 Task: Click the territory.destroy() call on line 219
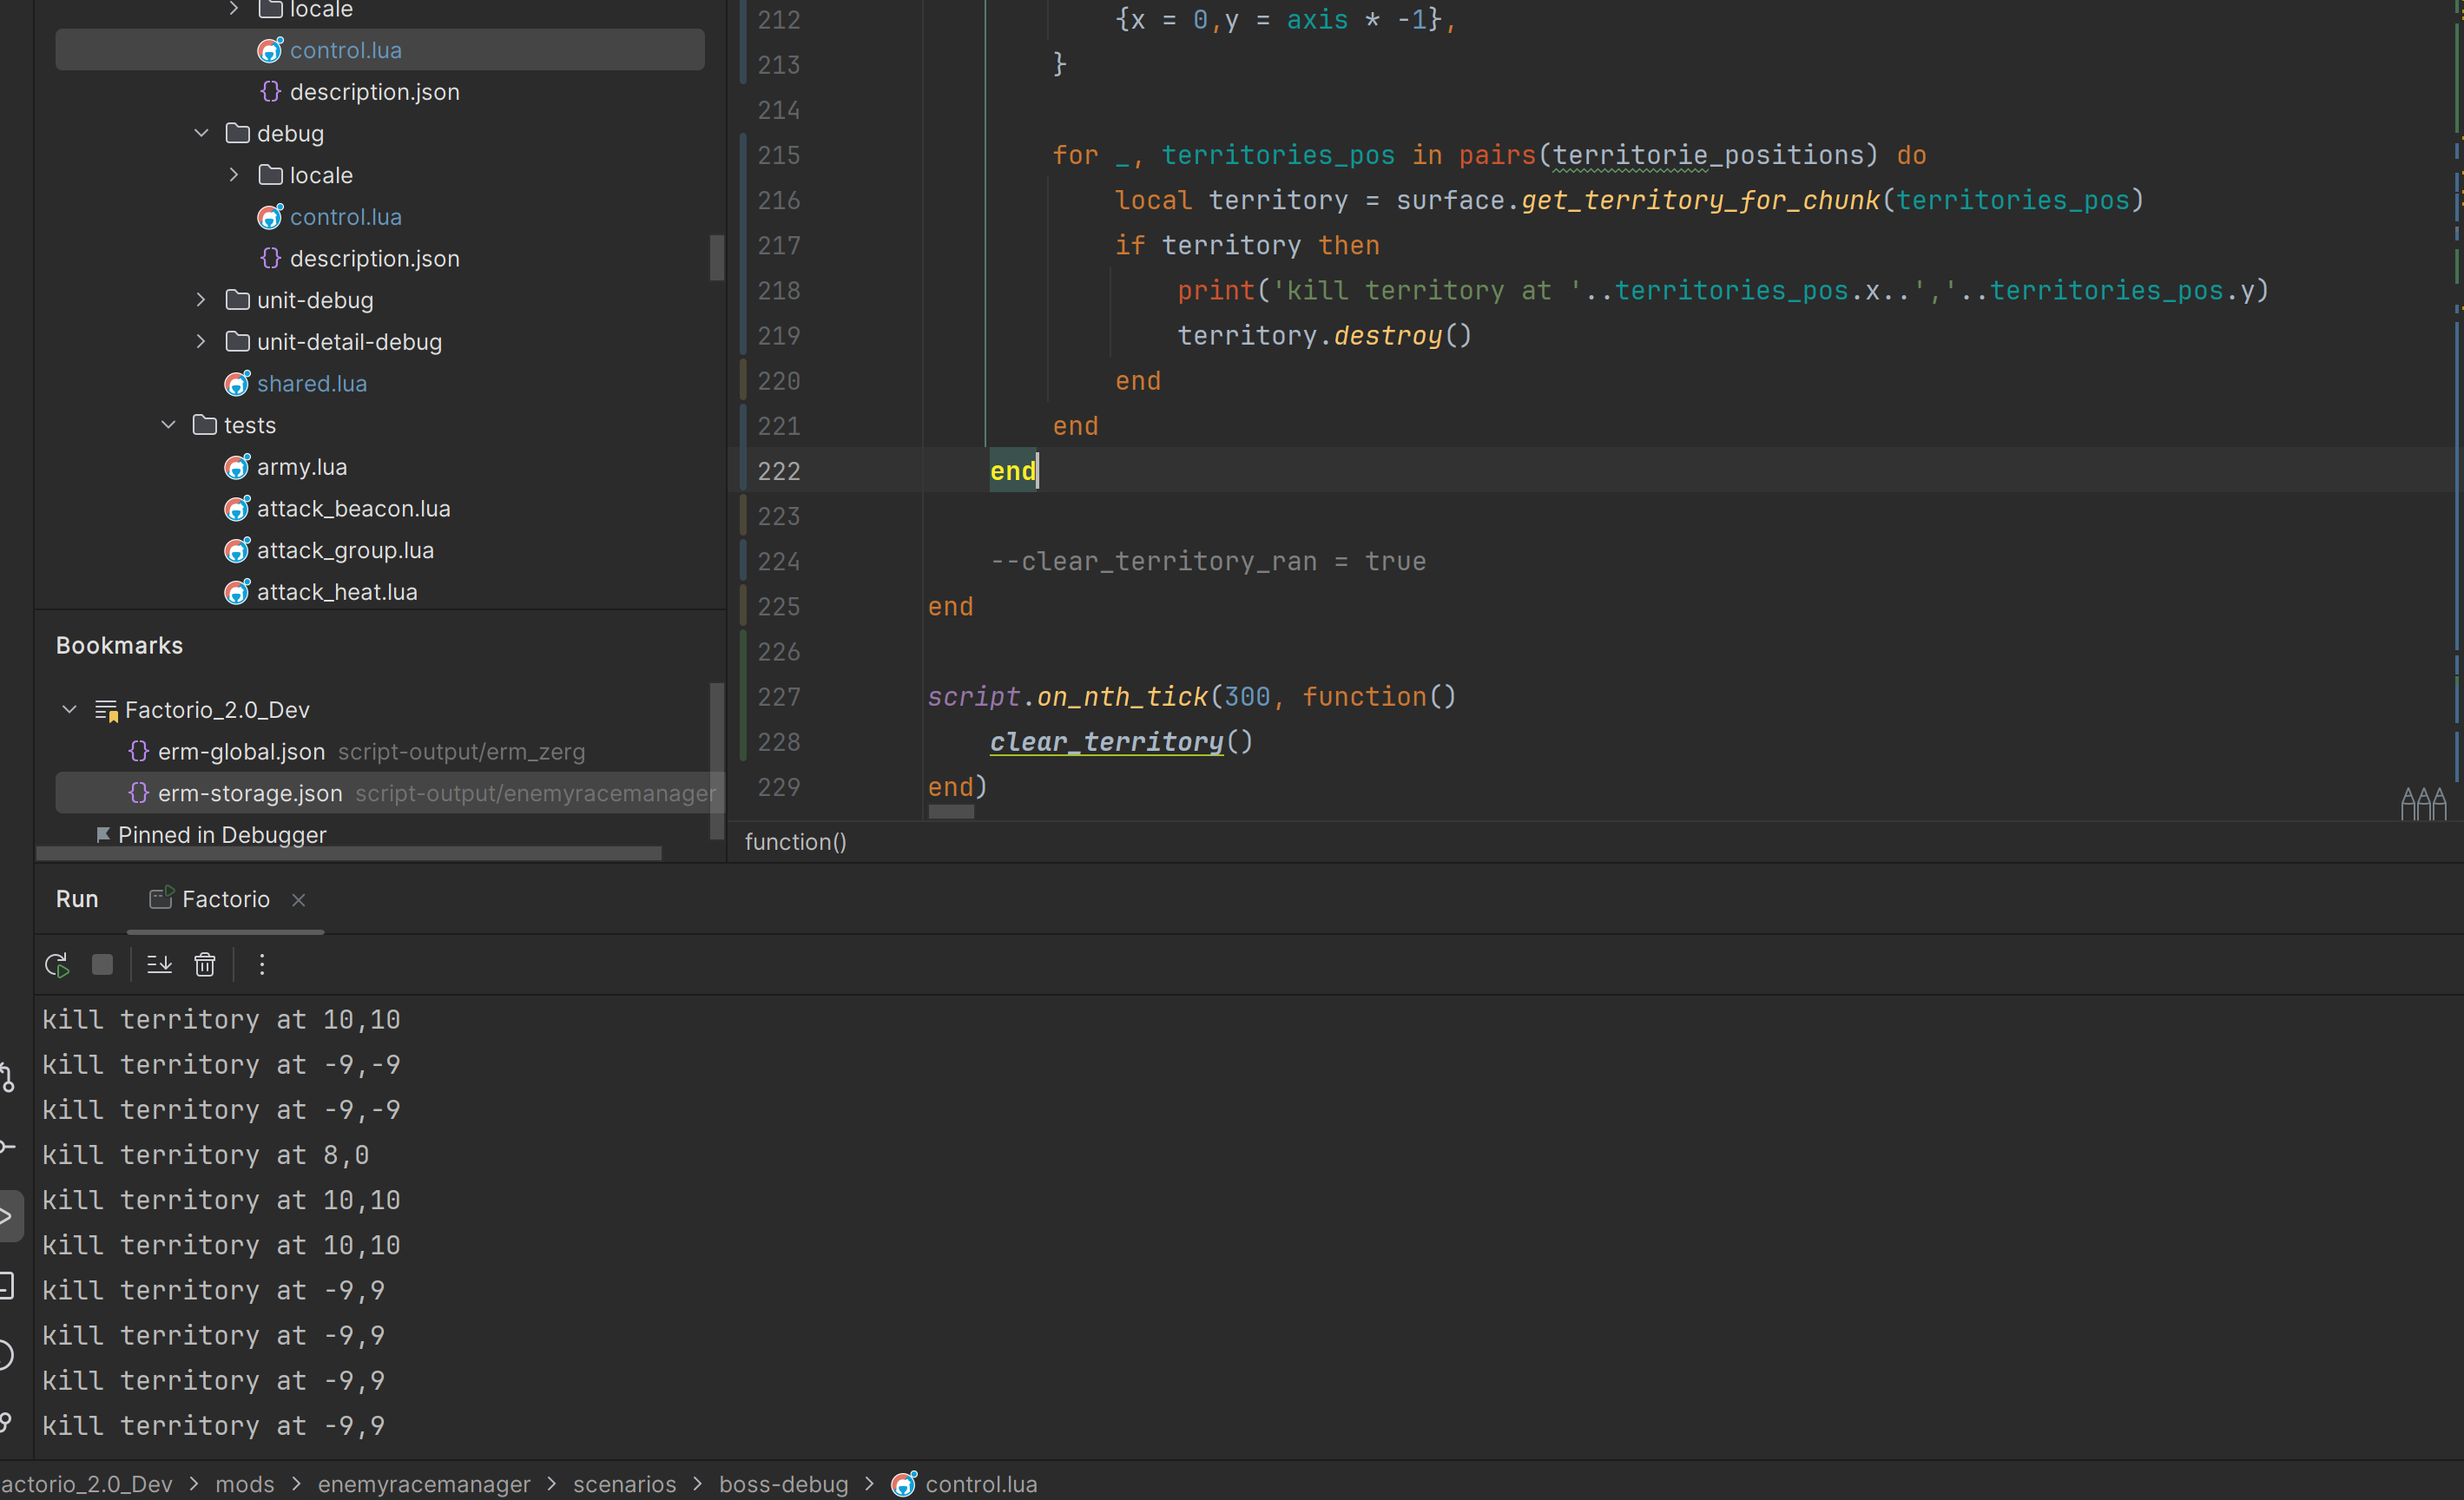[x=1325, y=336]
